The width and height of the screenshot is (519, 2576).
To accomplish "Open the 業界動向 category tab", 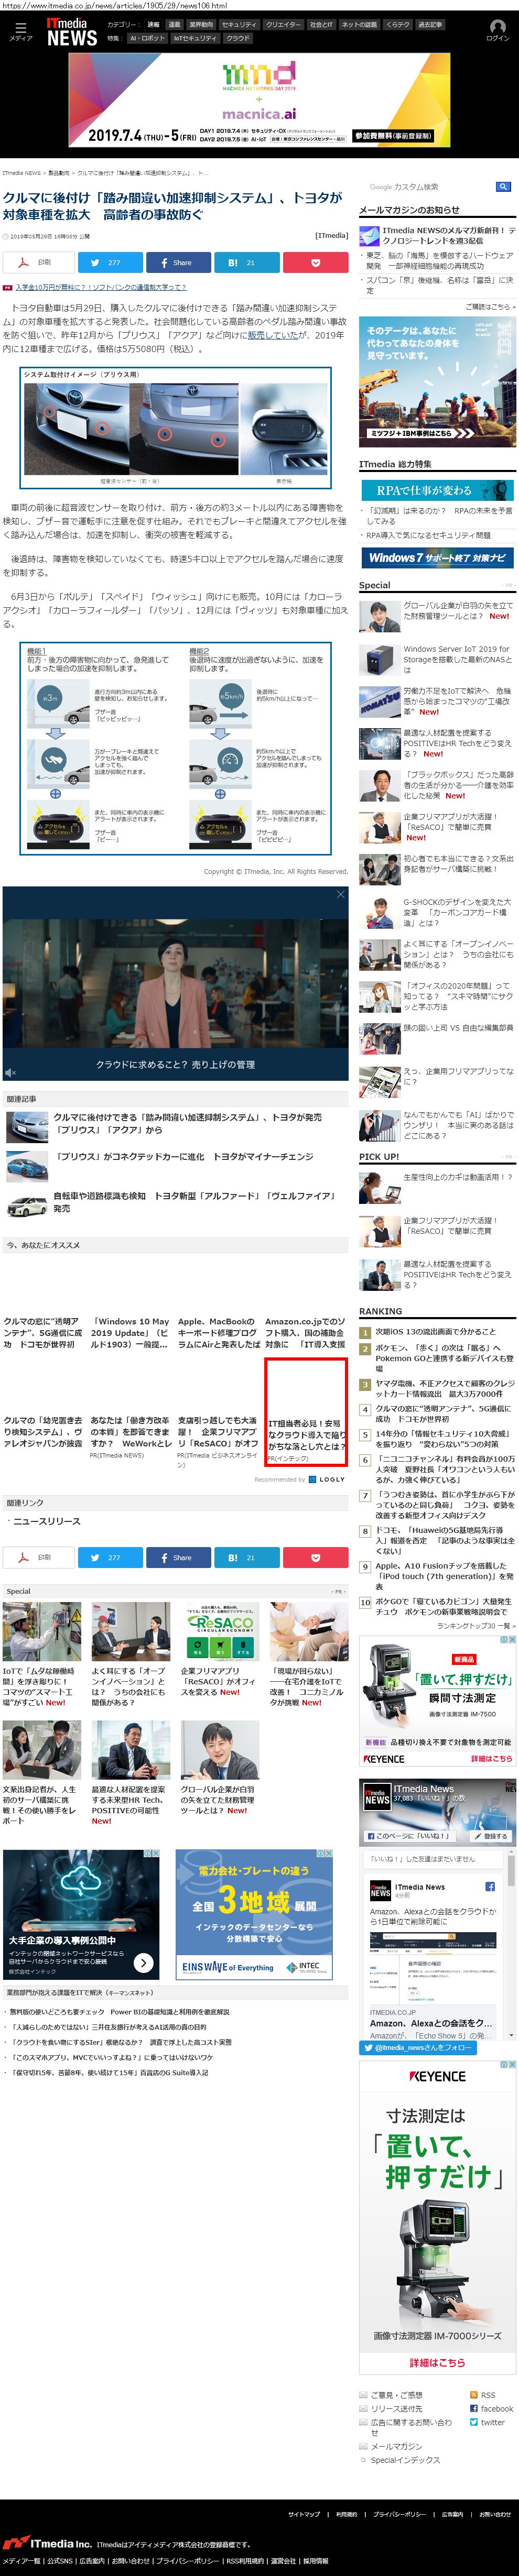I will (201, 24).
